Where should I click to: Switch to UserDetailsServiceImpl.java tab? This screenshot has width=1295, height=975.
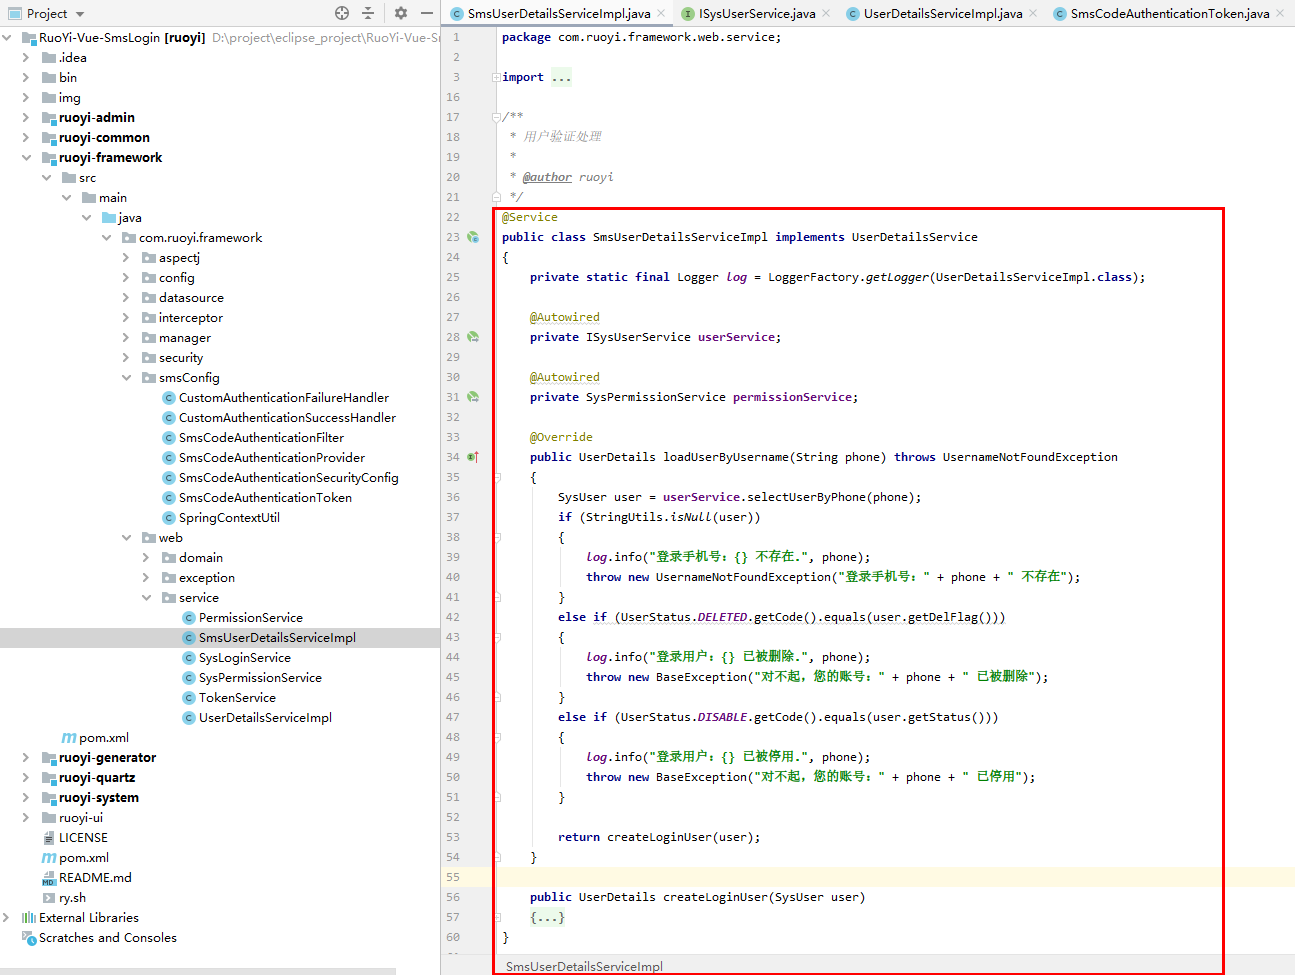[x=943, y=13]
